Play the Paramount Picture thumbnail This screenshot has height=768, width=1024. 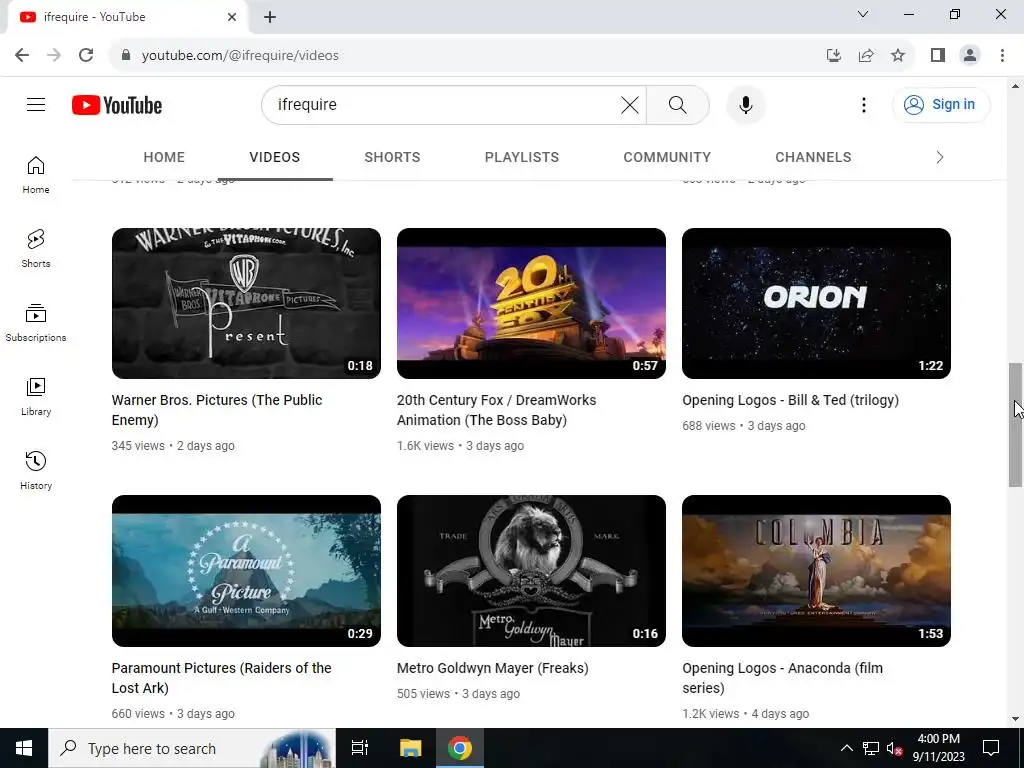point(246,571)
